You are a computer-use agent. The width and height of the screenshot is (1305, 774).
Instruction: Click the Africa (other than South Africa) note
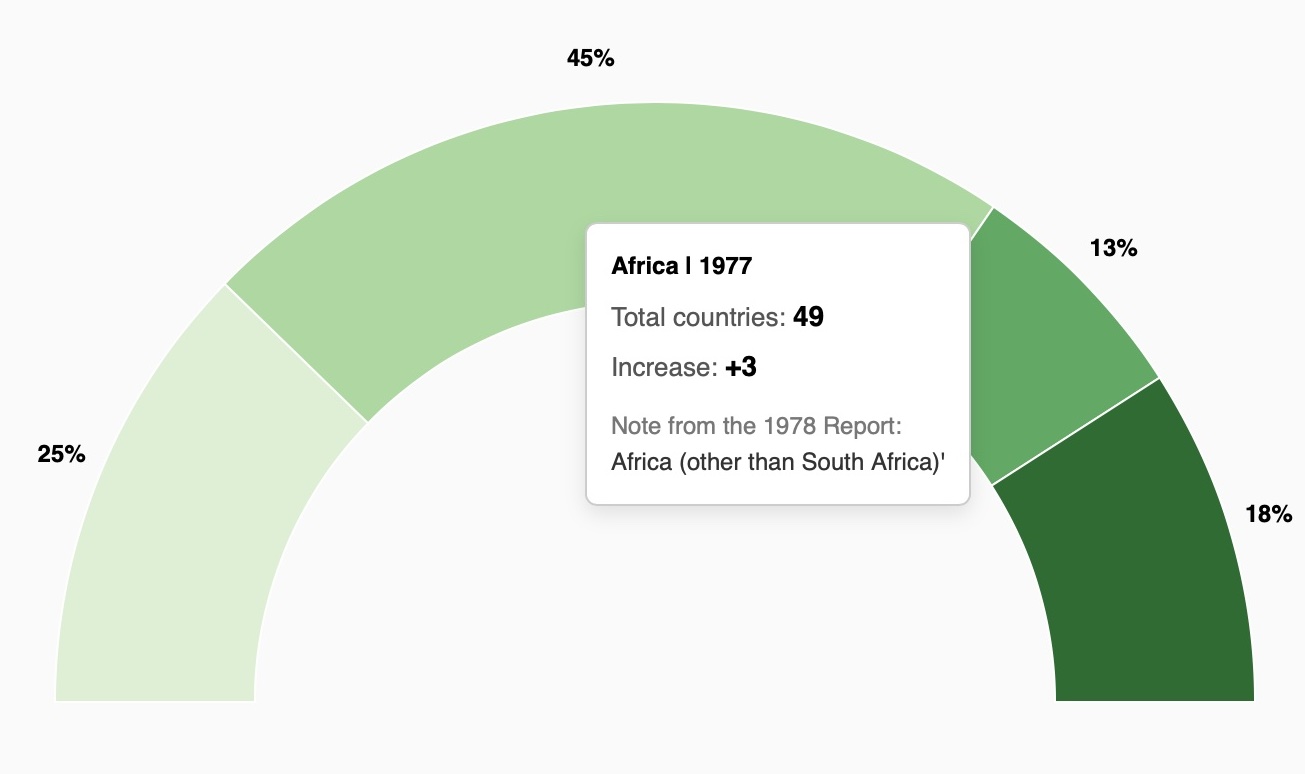click(x=778, y=463)
